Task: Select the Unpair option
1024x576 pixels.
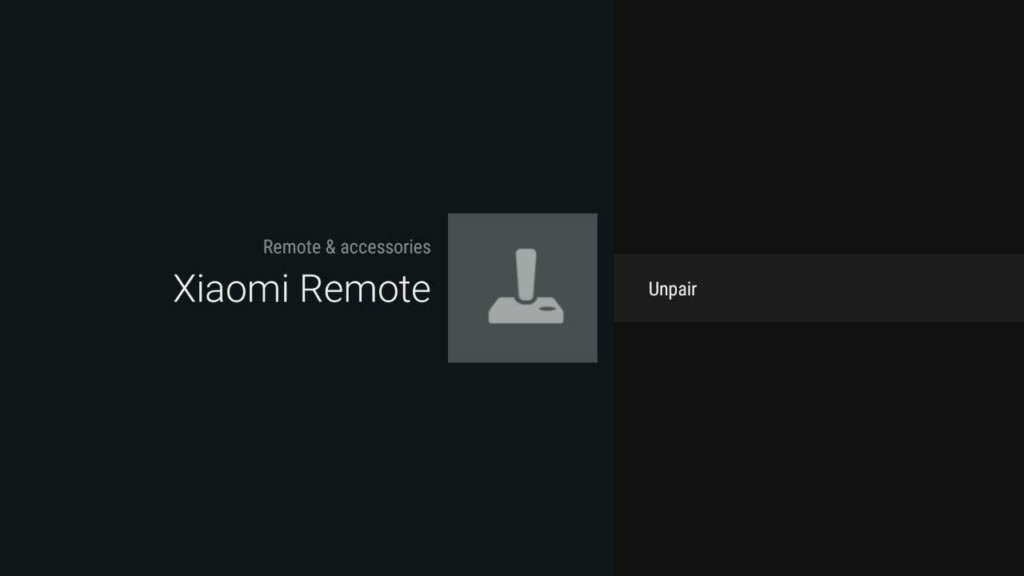Action: click(819, 288)
